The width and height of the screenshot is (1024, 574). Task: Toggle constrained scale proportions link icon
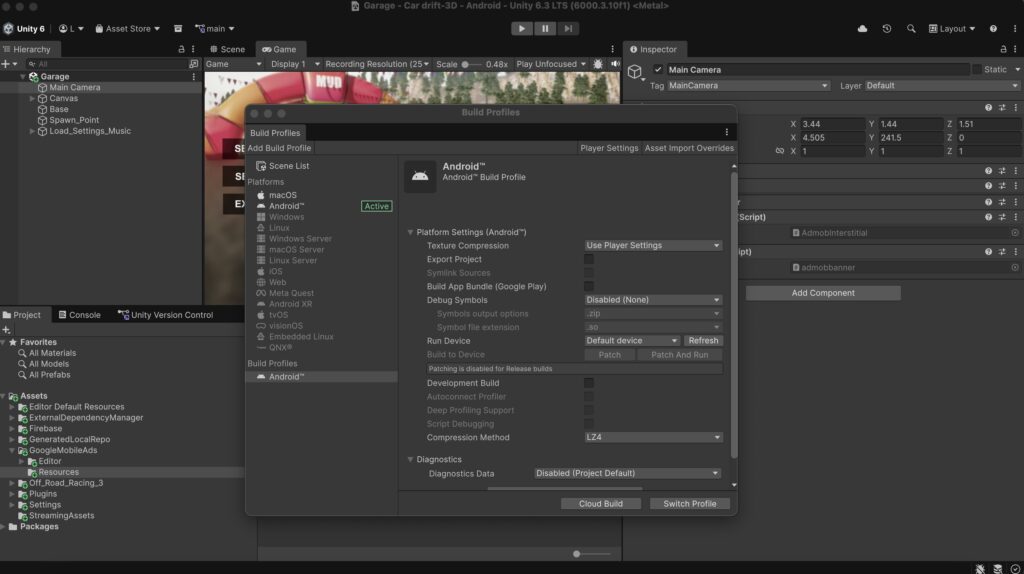coord(779,151)
